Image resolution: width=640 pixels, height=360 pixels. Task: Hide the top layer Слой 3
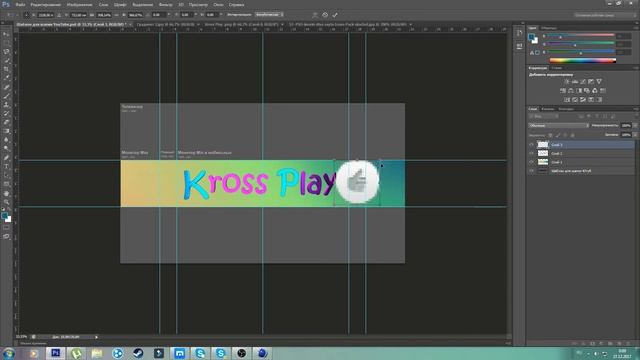coord(531,144)
